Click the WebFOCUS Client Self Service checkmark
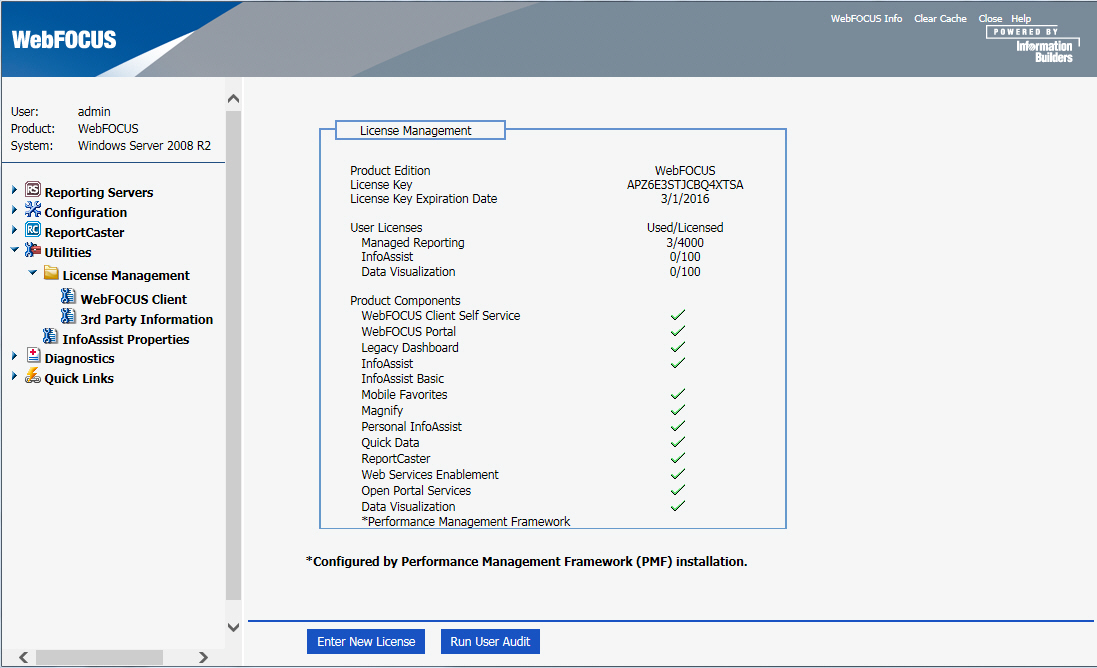 (x=678, y=315)
